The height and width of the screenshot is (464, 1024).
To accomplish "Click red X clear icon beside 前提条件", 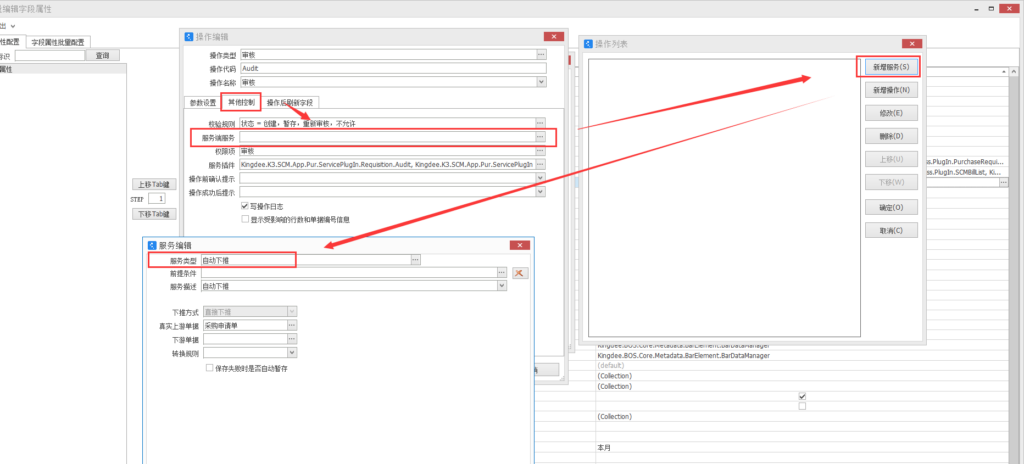I will pos(520,273).
